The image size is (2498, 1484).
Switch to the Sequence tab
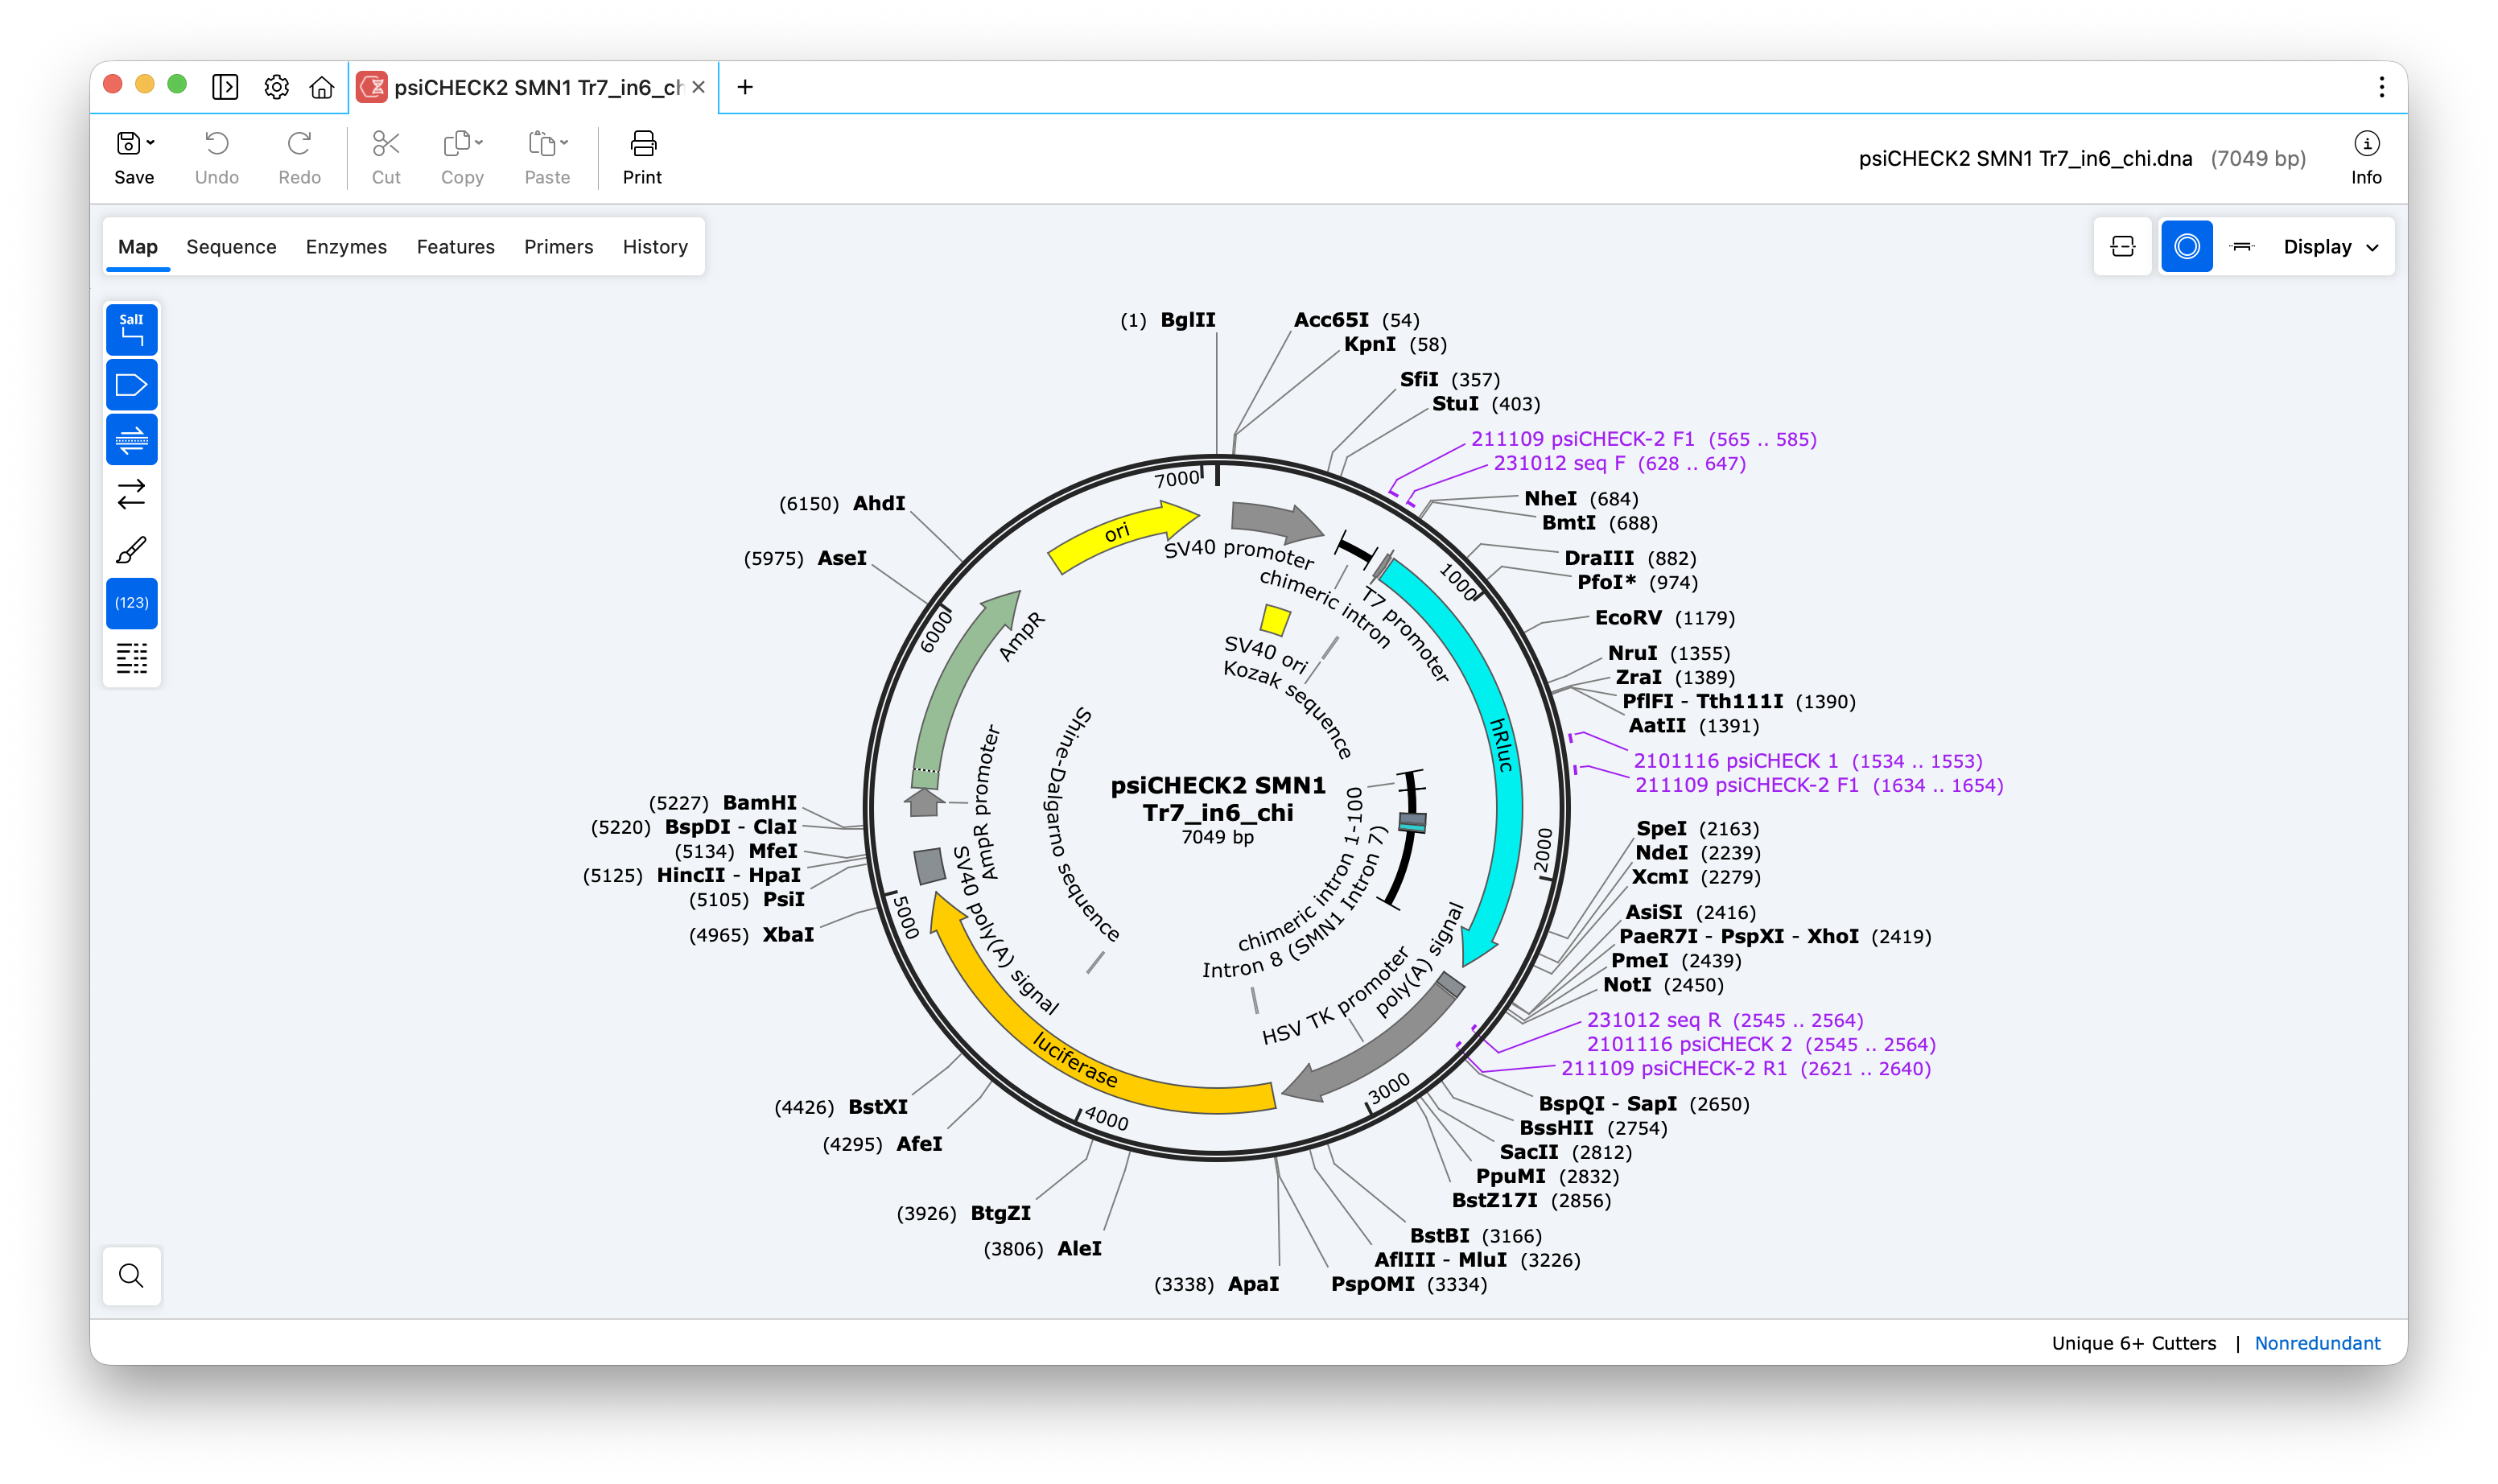click(x=231, y=247)
